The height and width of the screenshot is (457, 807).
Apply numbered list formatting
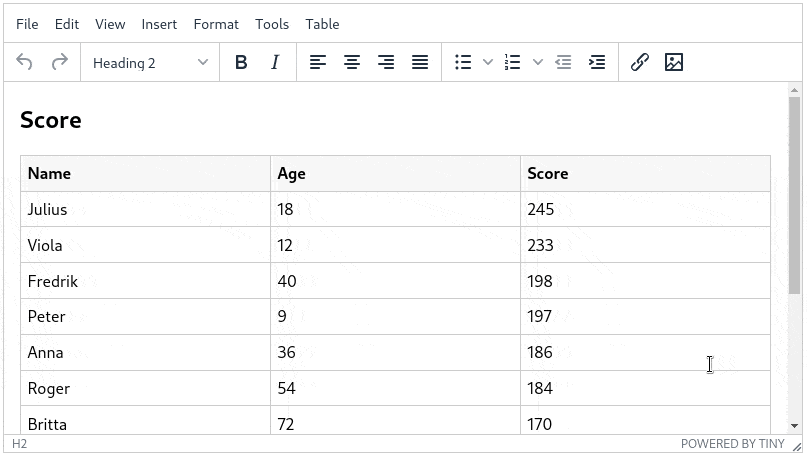513,62
